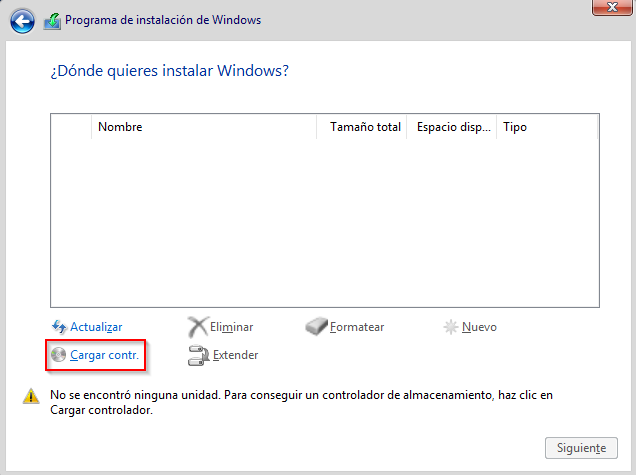Sort by the Nombre column header

pyautogui.click(x=120, y=127)
